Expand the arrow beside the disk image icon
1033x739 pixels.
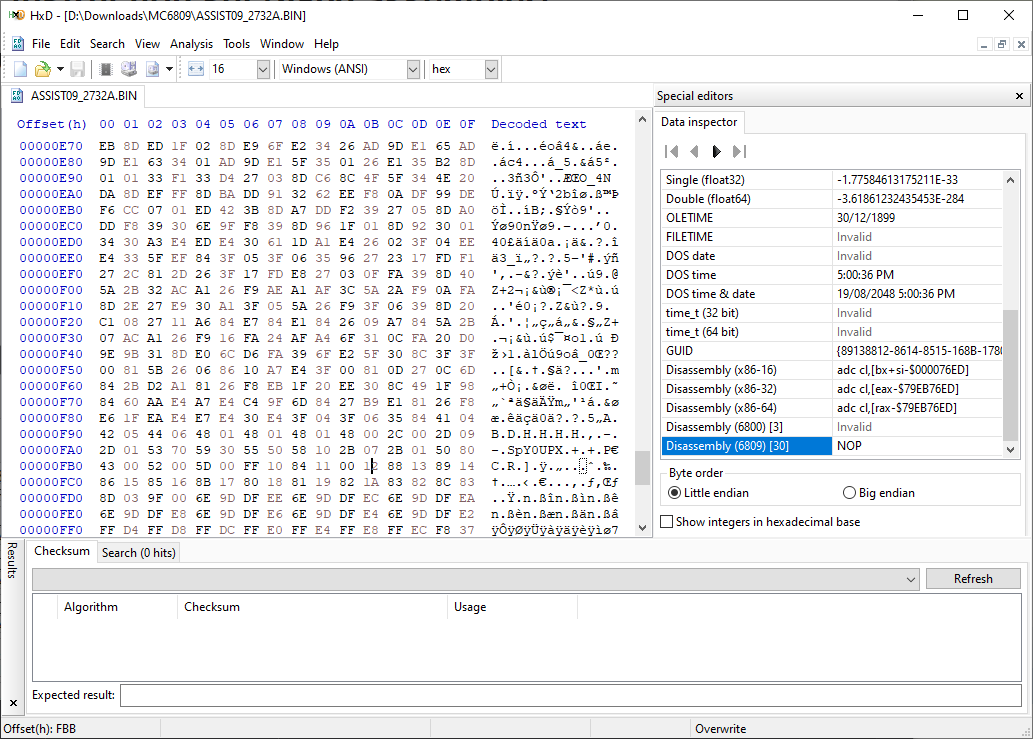pos(169,69)
